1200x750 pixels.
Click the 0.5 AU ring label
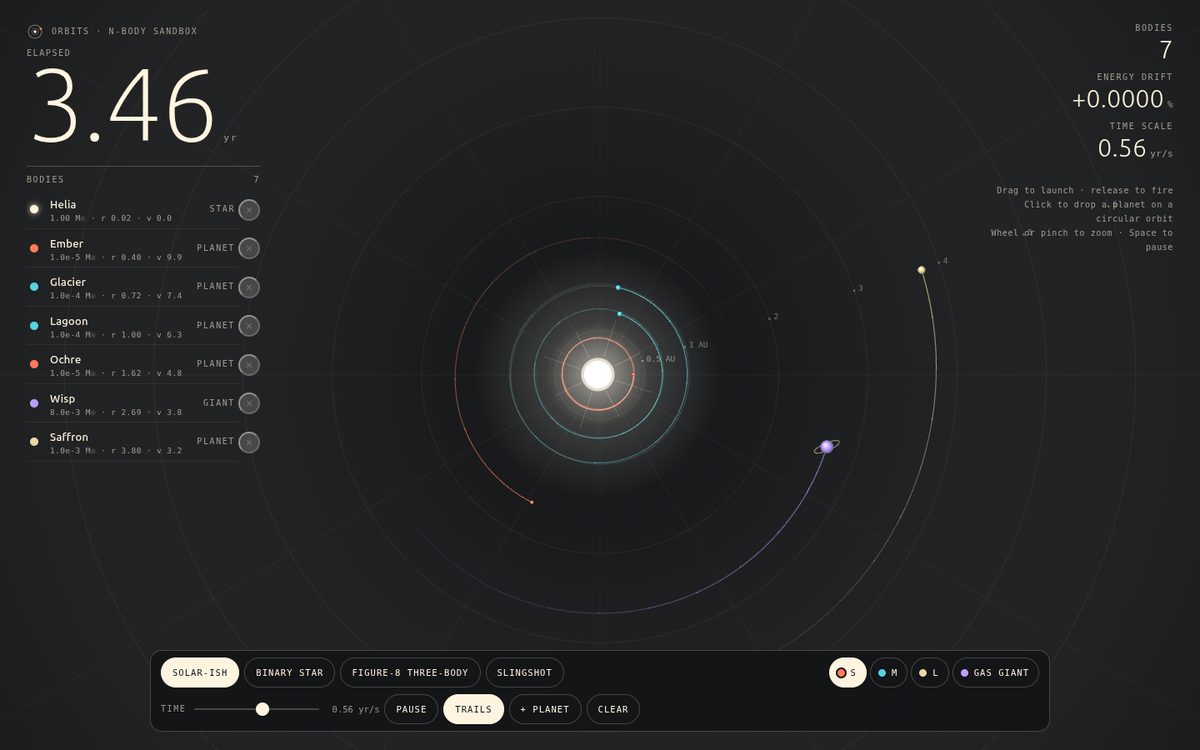(x=660, y=359)
